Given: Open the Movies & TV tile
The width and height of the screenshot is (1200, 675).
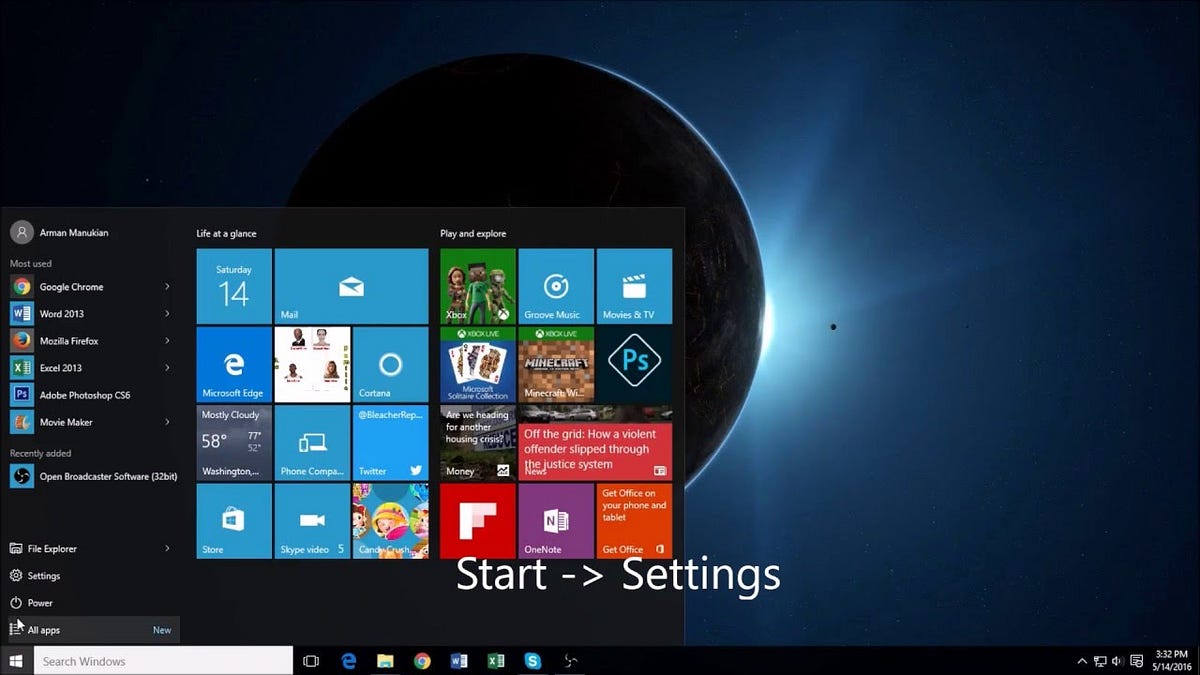Looking at the screenshot, I should coord(634,286).
